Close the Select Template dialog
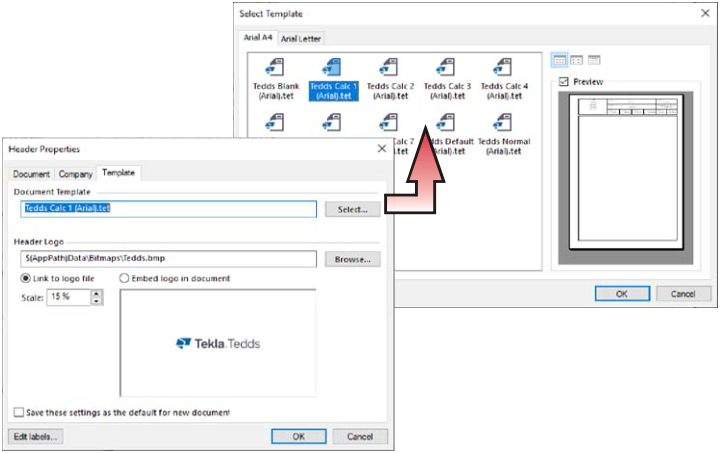 [x=705, y=13]
